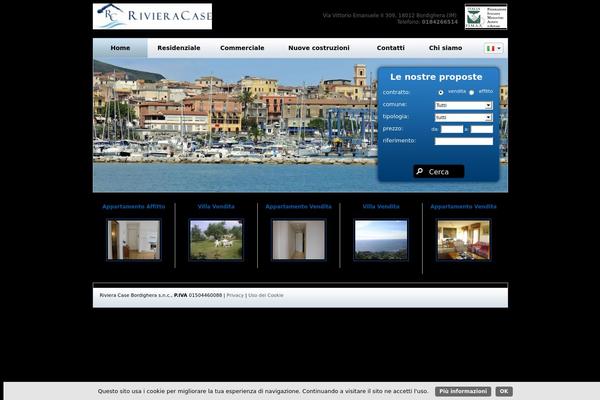Open the living room apartment thumbnail
The width and height of the screenshot is (600, 400).
click(463, 240)
